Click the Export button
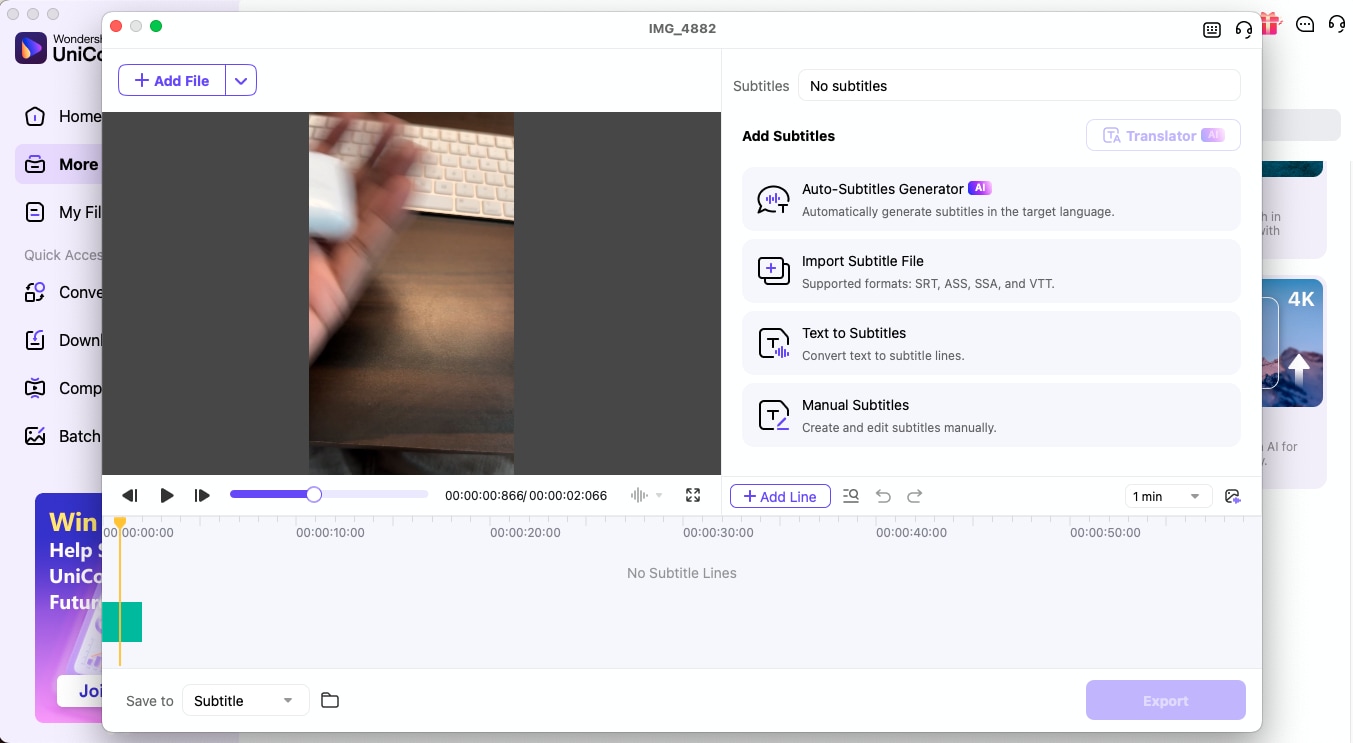Viewport: 1353px width, 743px height. [1166, 700]
